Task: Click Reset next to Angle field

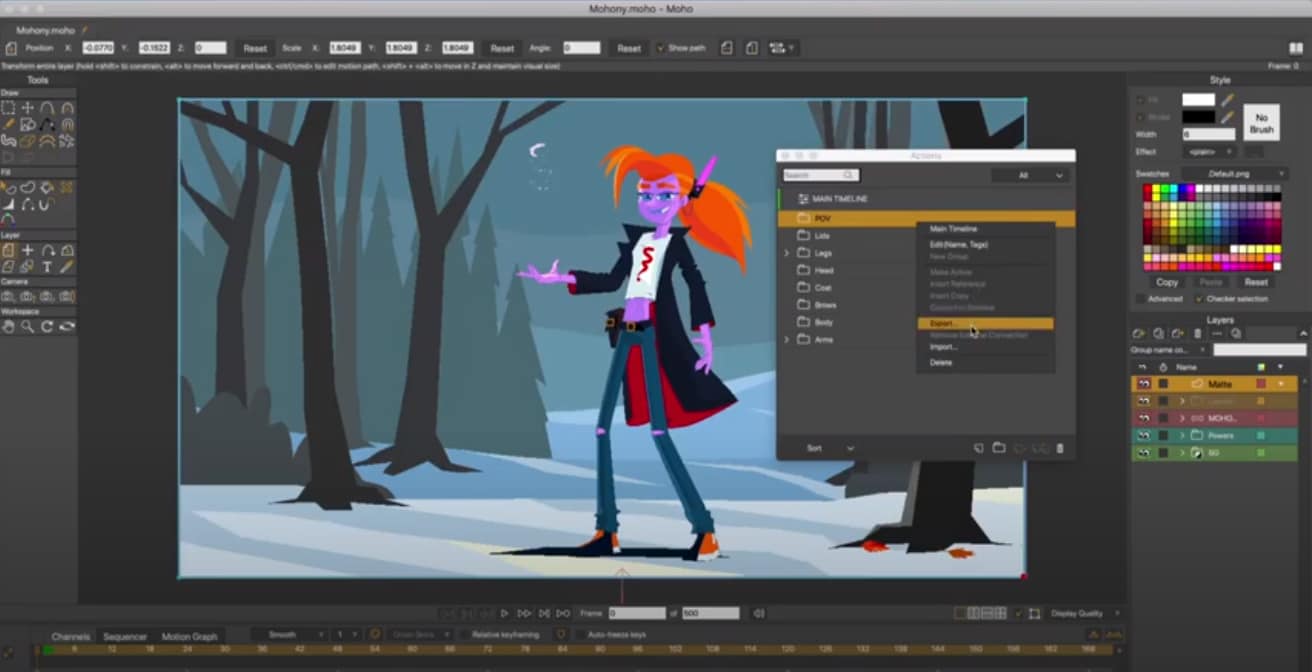Action: 628,48
